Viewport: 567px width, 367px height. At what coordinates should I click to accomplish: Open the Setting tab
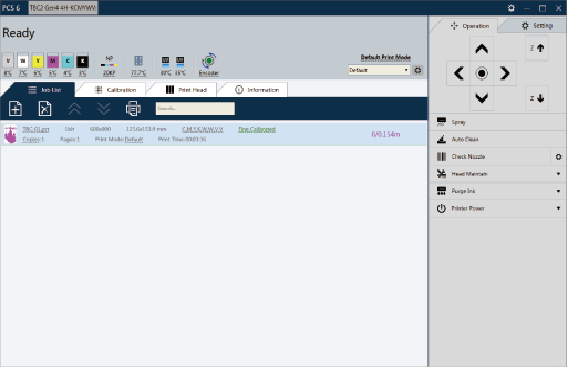[x=537, y=26]
